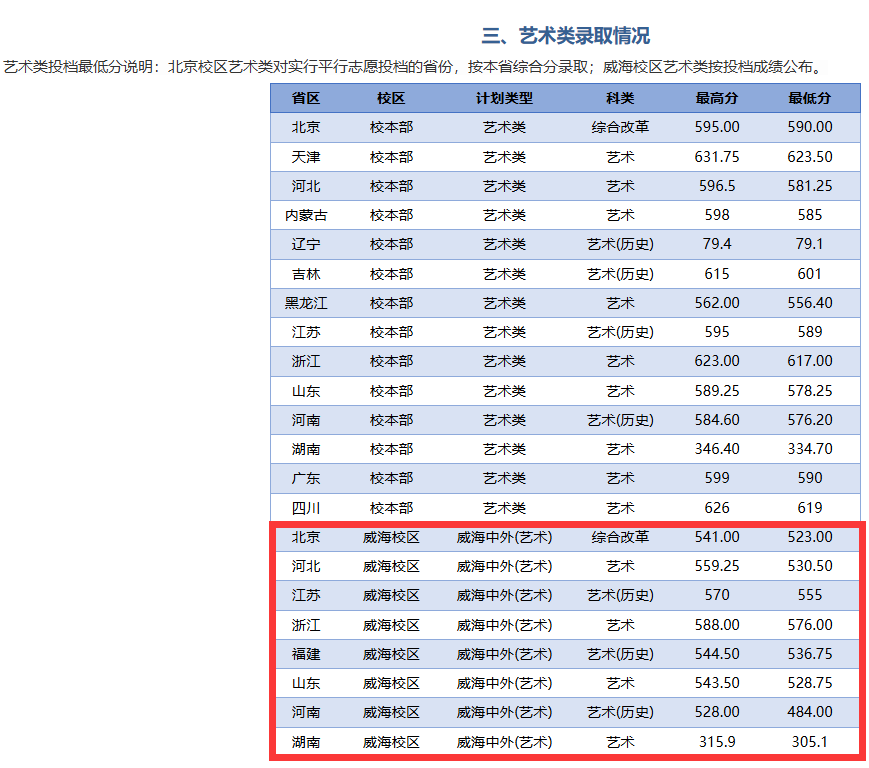The image size is (869, 768).
Task: Click the 523.00 score cell
Action: tap(810, 536)
